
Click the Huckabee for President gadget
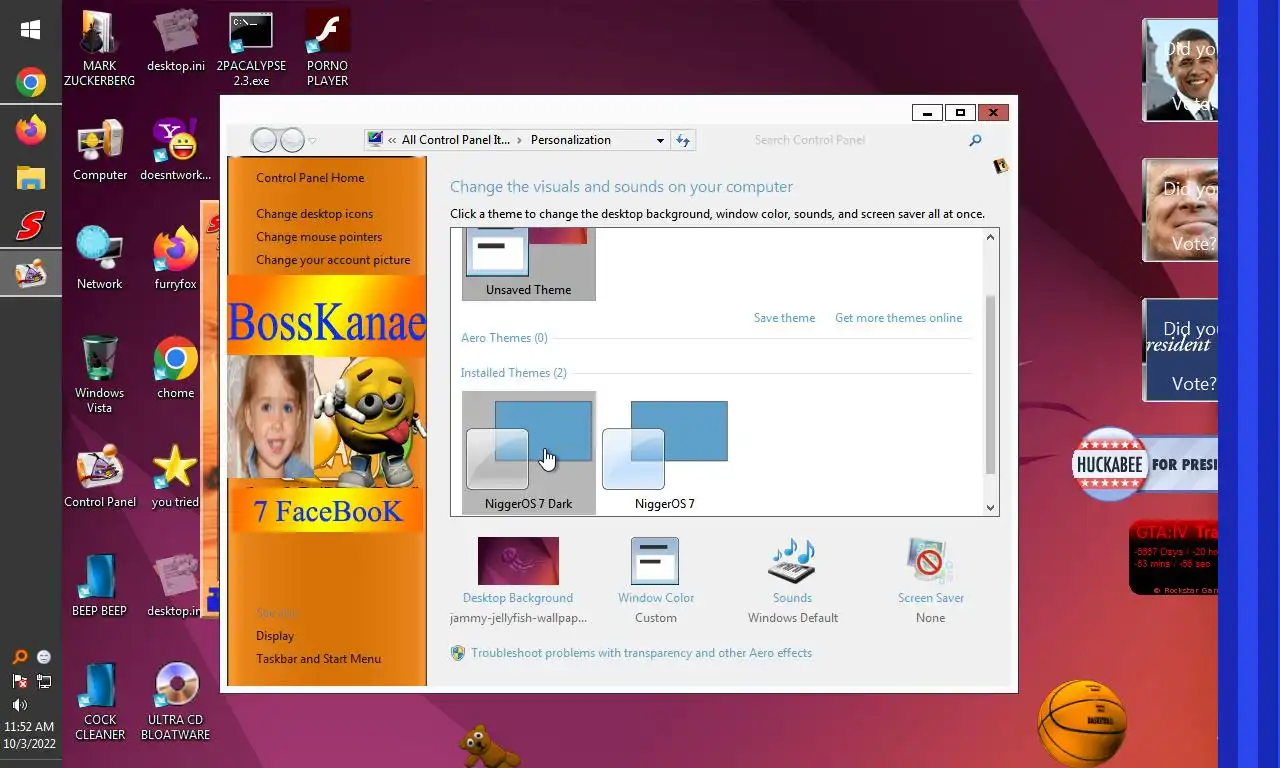pos(1144,464)
